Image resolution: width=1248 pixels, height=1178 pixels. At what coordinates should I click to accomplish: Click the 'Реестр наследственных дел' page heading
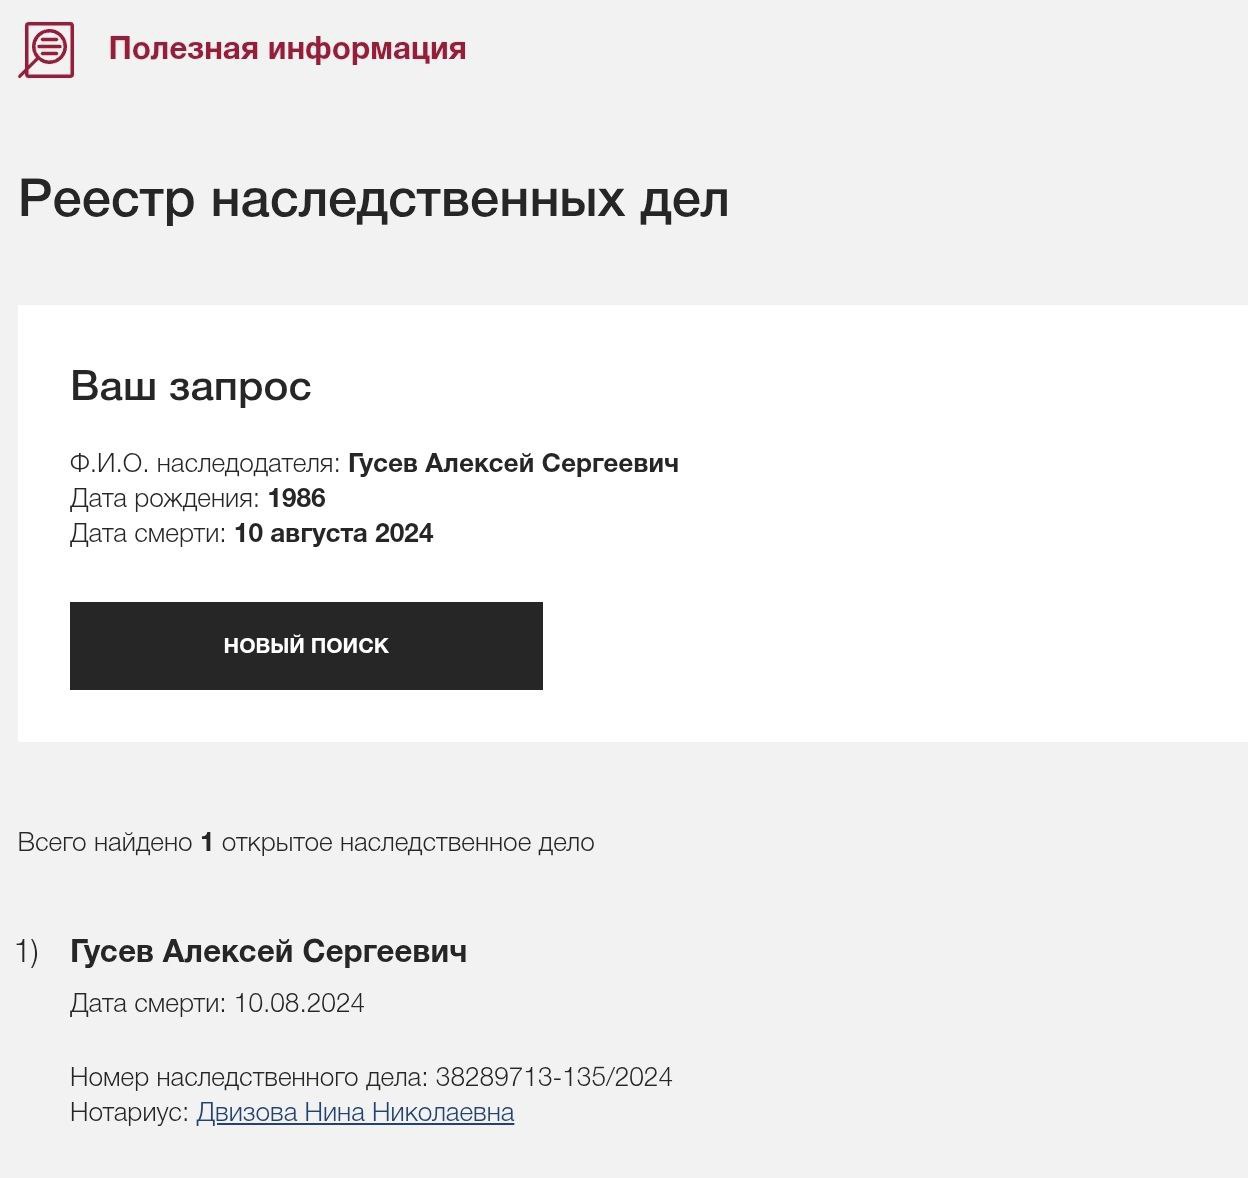(x=373, y=199)
